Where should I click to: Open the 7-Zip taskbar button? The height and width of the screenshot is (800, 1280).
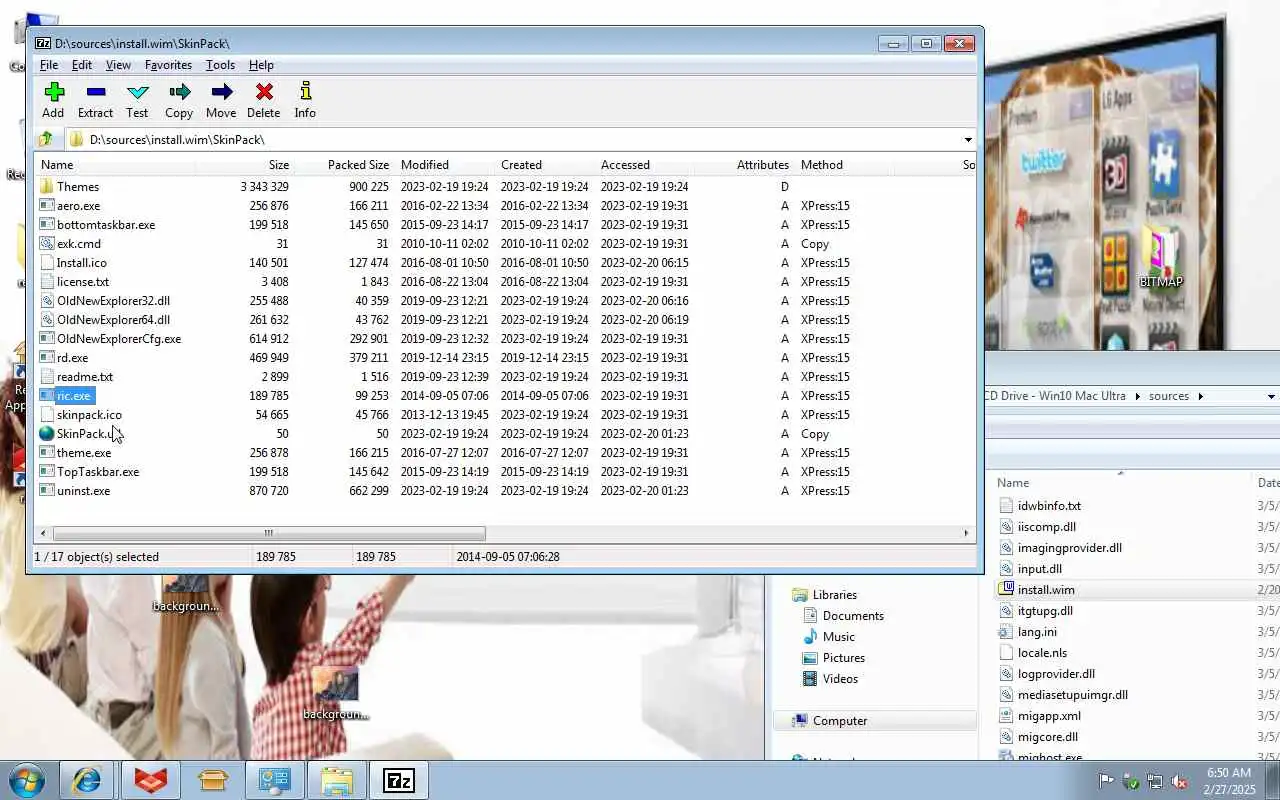pos(399,780)
